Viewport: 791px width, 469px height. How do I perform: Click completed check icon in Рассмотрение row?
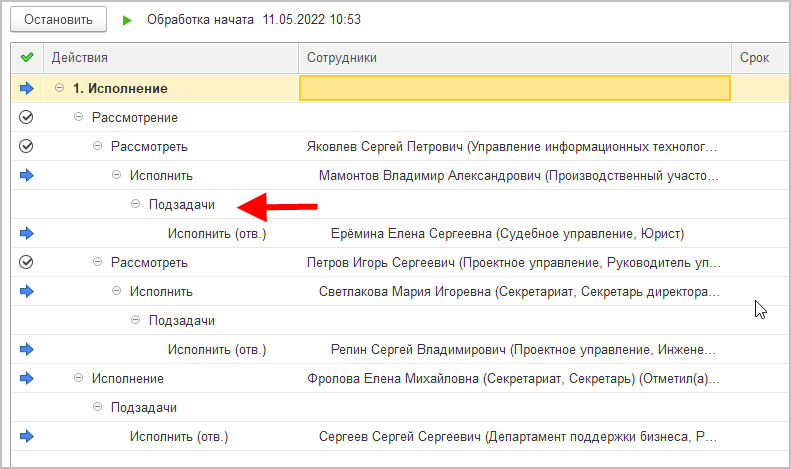click(x=27, y=117)
